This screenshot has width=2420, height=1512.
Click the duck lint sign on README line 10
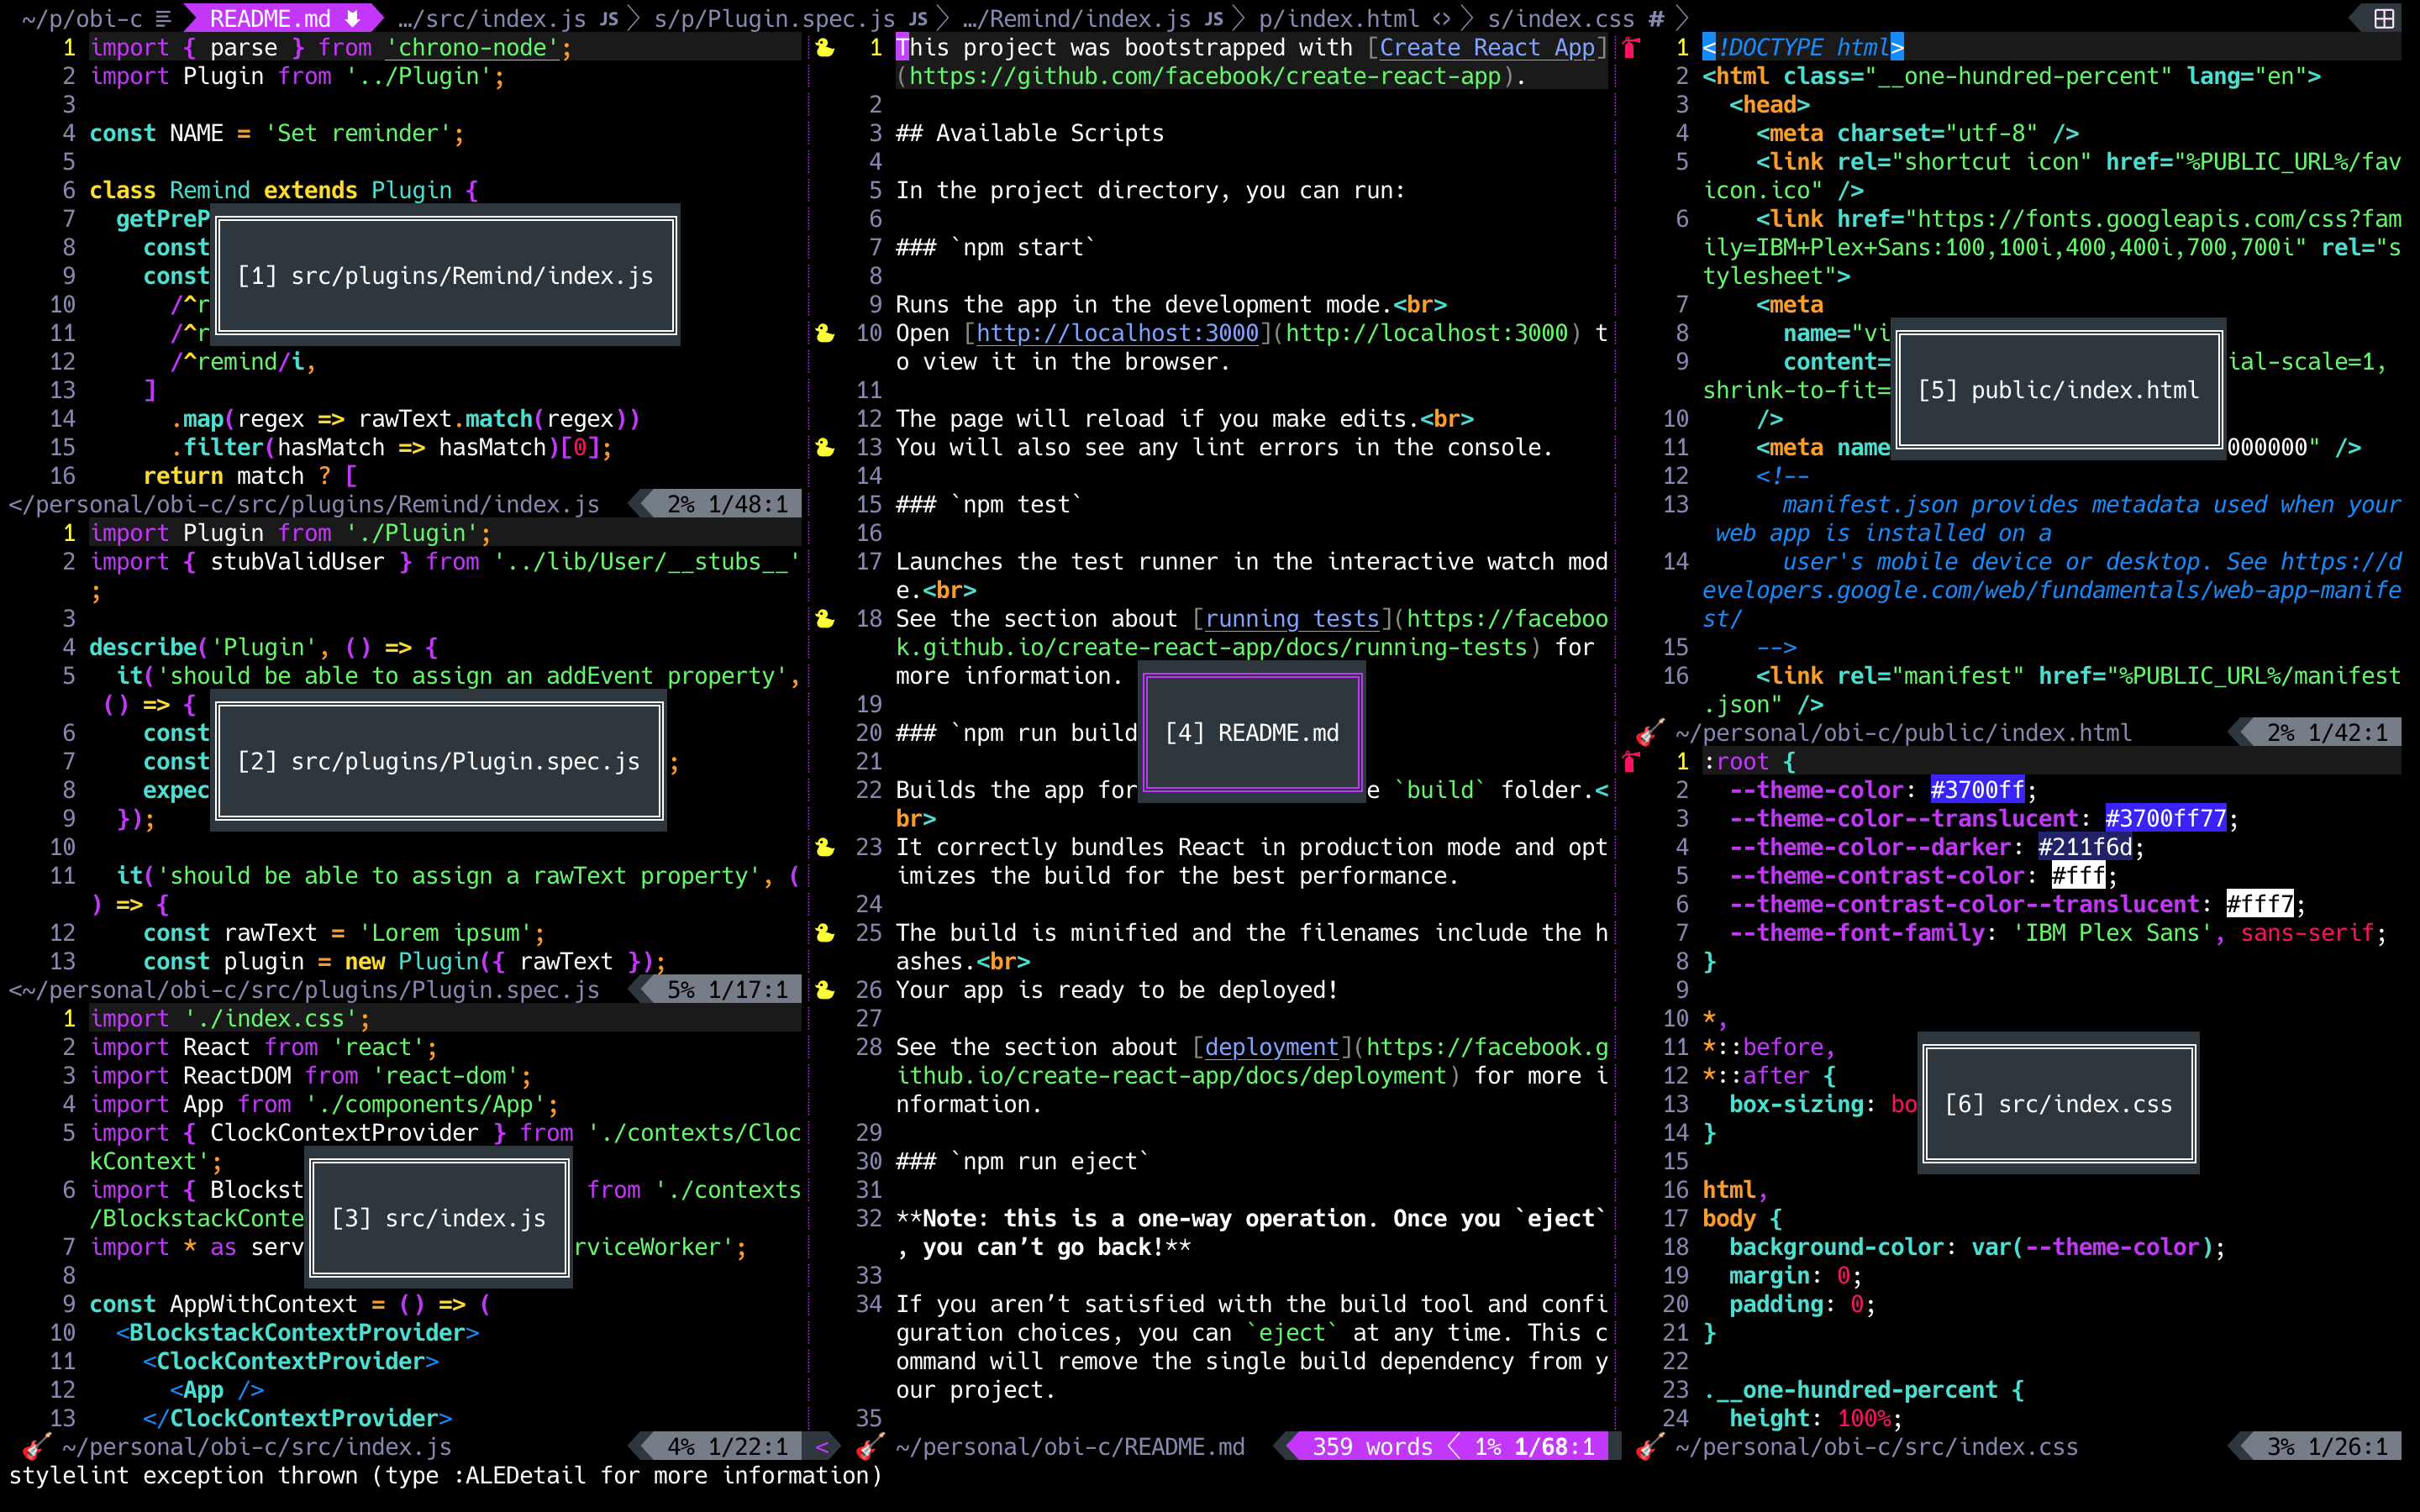pos(825,333)
